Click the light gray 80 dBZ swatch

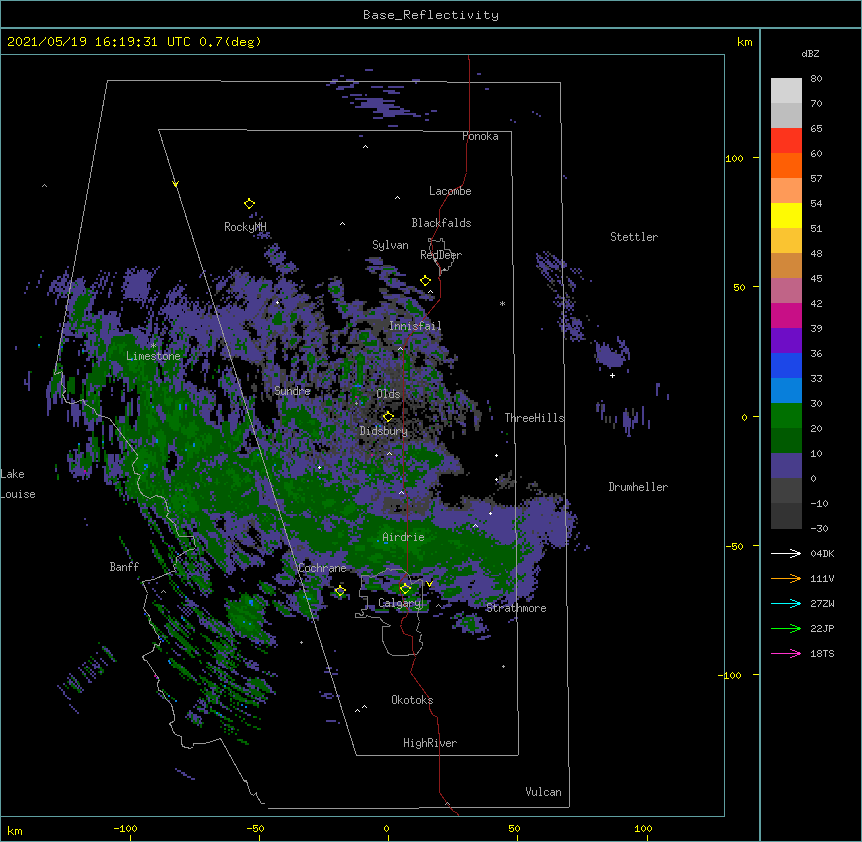pyautogui.click(x=786, y=90)
